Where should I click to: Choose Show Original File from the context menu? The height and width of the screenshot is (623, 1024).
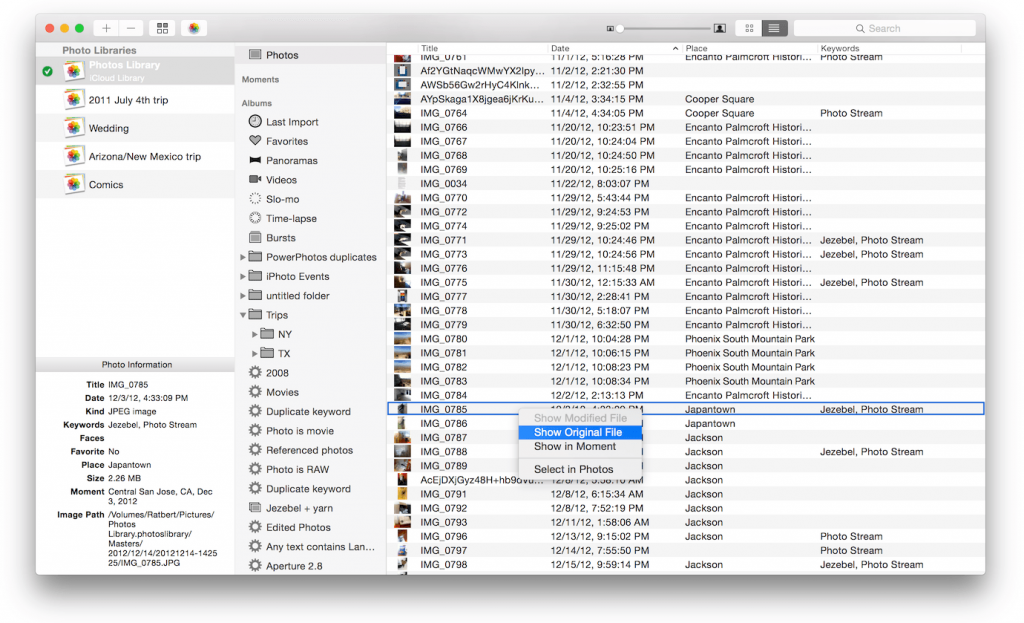point(580,432)
